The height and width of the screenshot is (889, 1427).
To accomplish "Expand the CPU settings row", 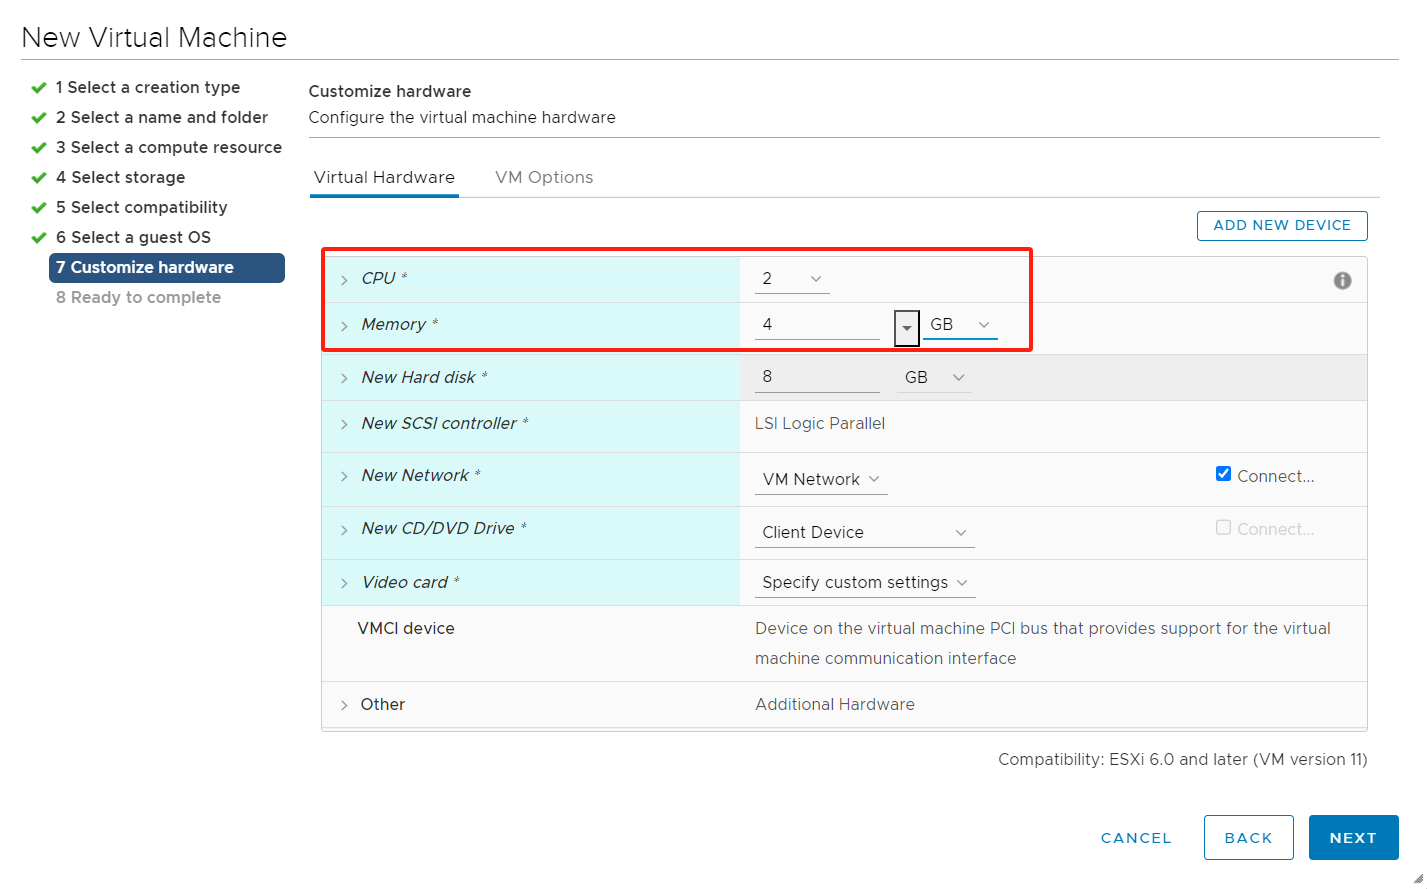I will click(x=344, y=280).
